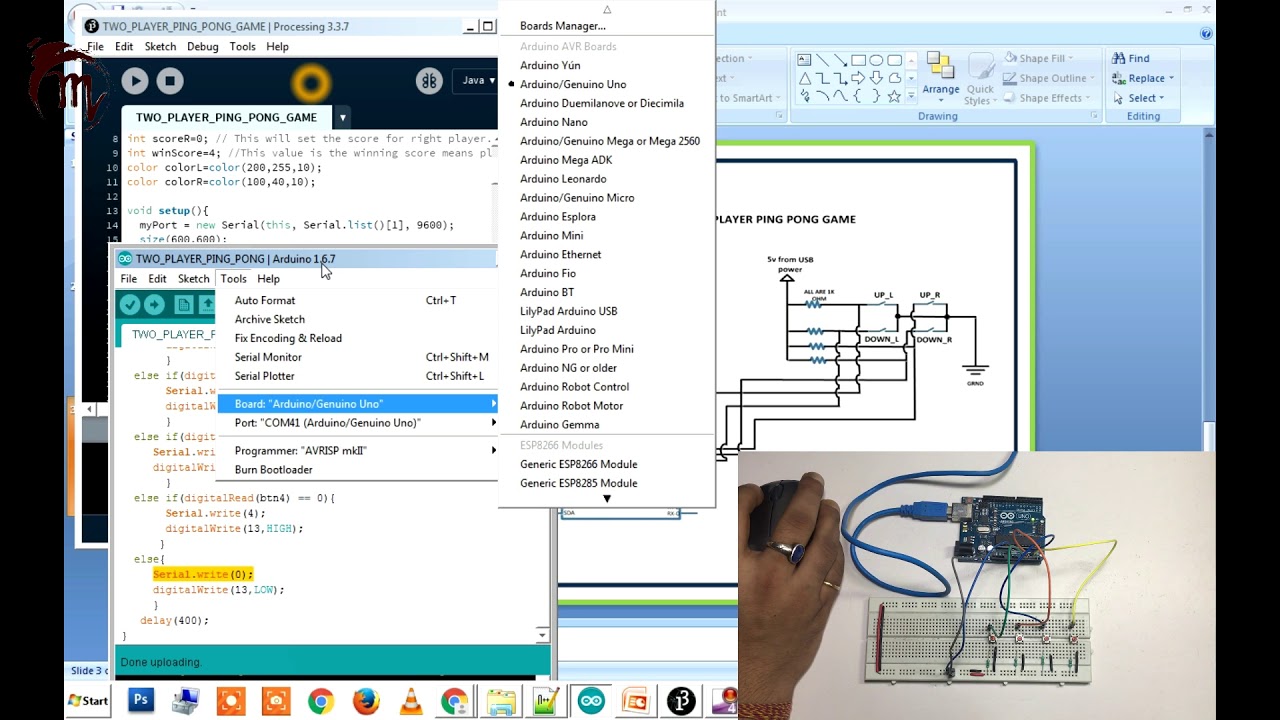Click the Arduino Upload arrow icon
This screenshot has height=720, width=1280.
[155, 305]
